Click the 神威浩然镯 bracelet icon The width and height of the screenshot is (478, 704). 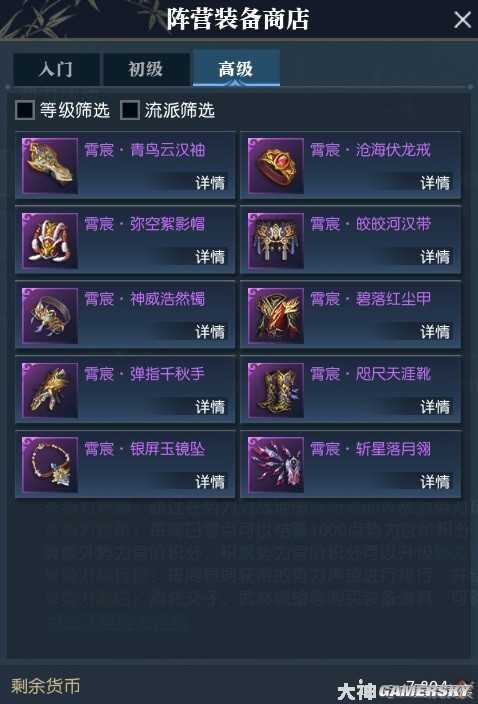(50, 316)
